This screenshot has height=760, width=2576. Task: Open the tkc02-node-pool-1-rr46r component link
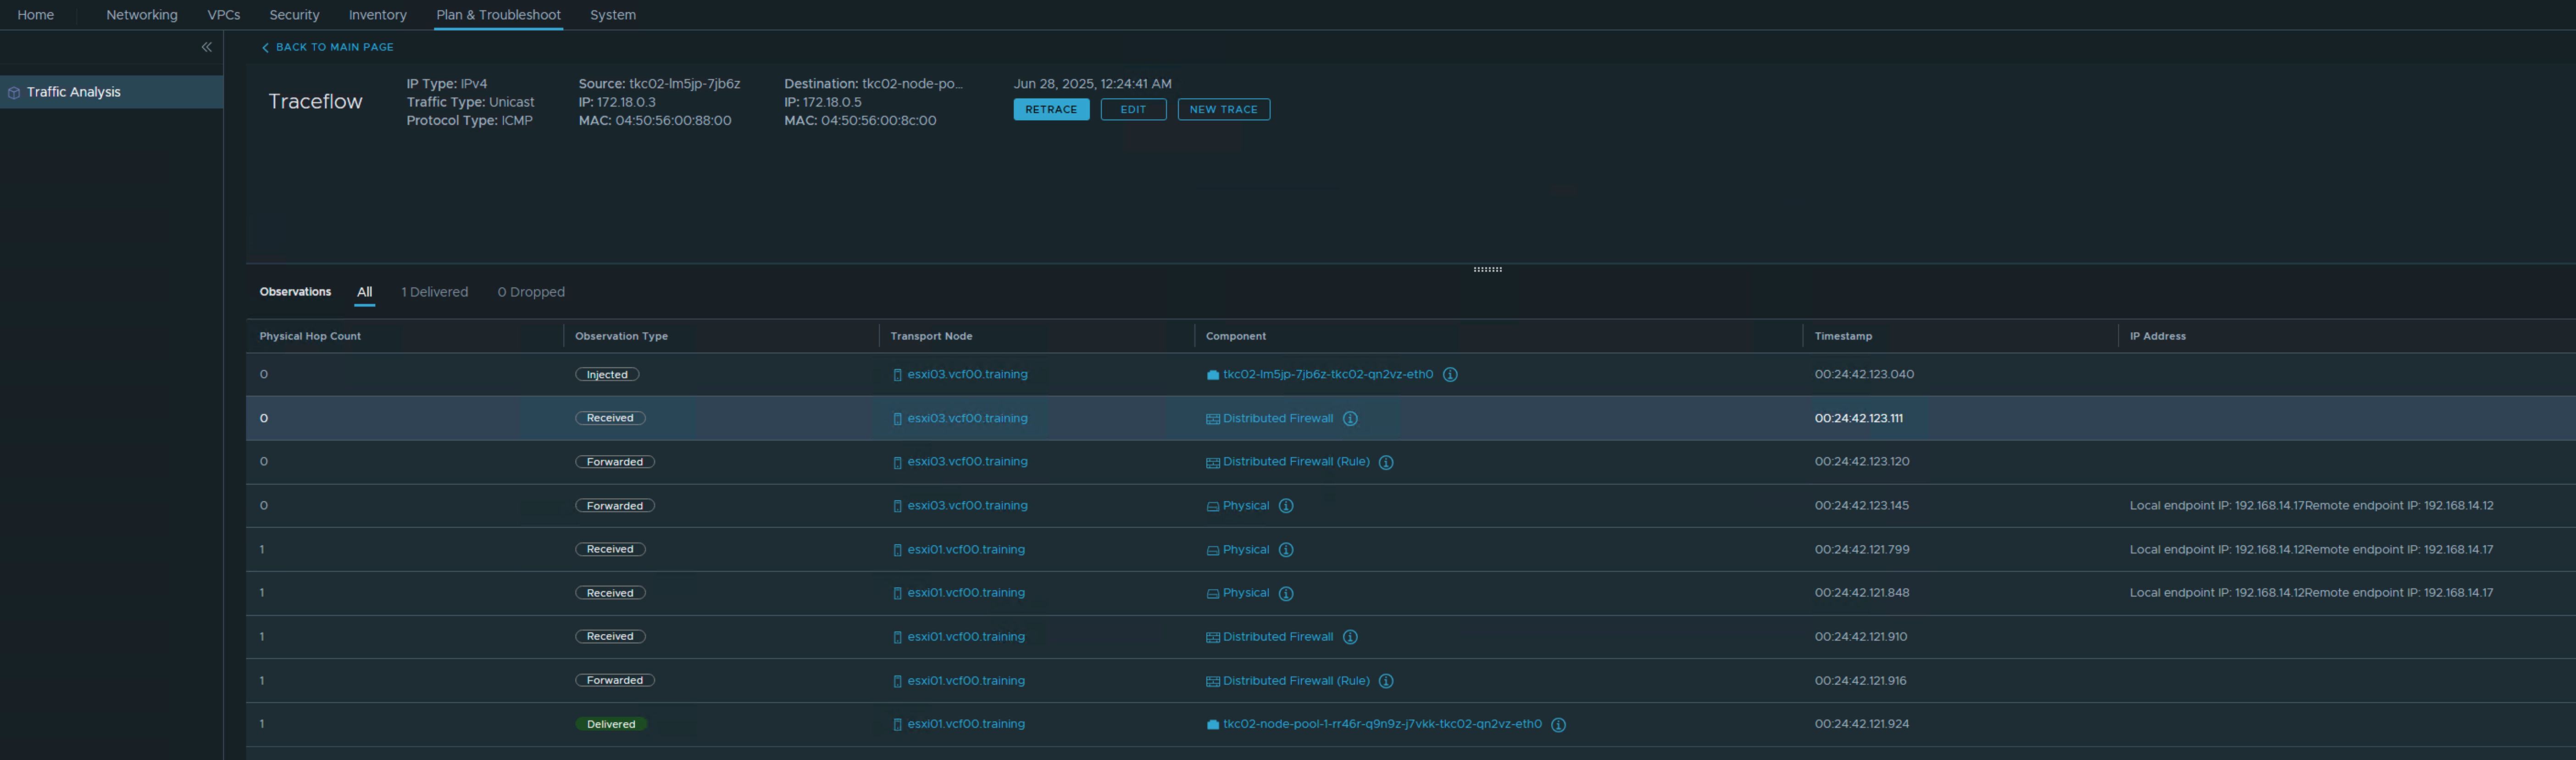coord(1382,724)
